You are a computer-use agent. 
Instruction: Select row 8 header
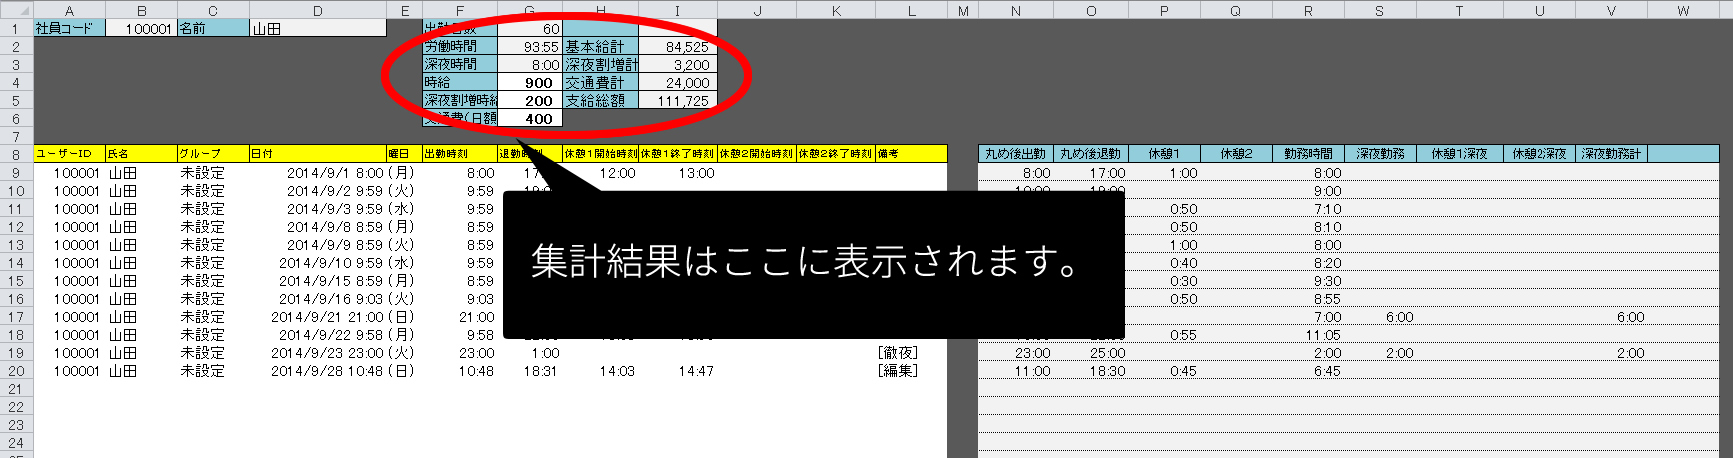click(x=16, y=155)
